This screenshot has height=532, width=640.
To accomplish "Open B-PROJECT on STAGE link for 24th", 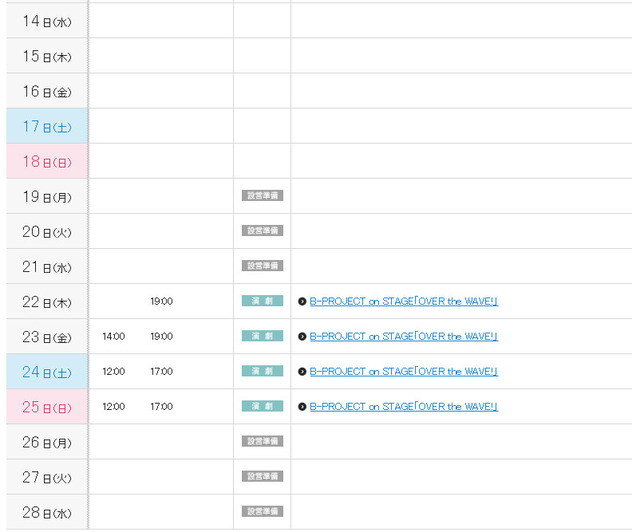I will point(404,372).
